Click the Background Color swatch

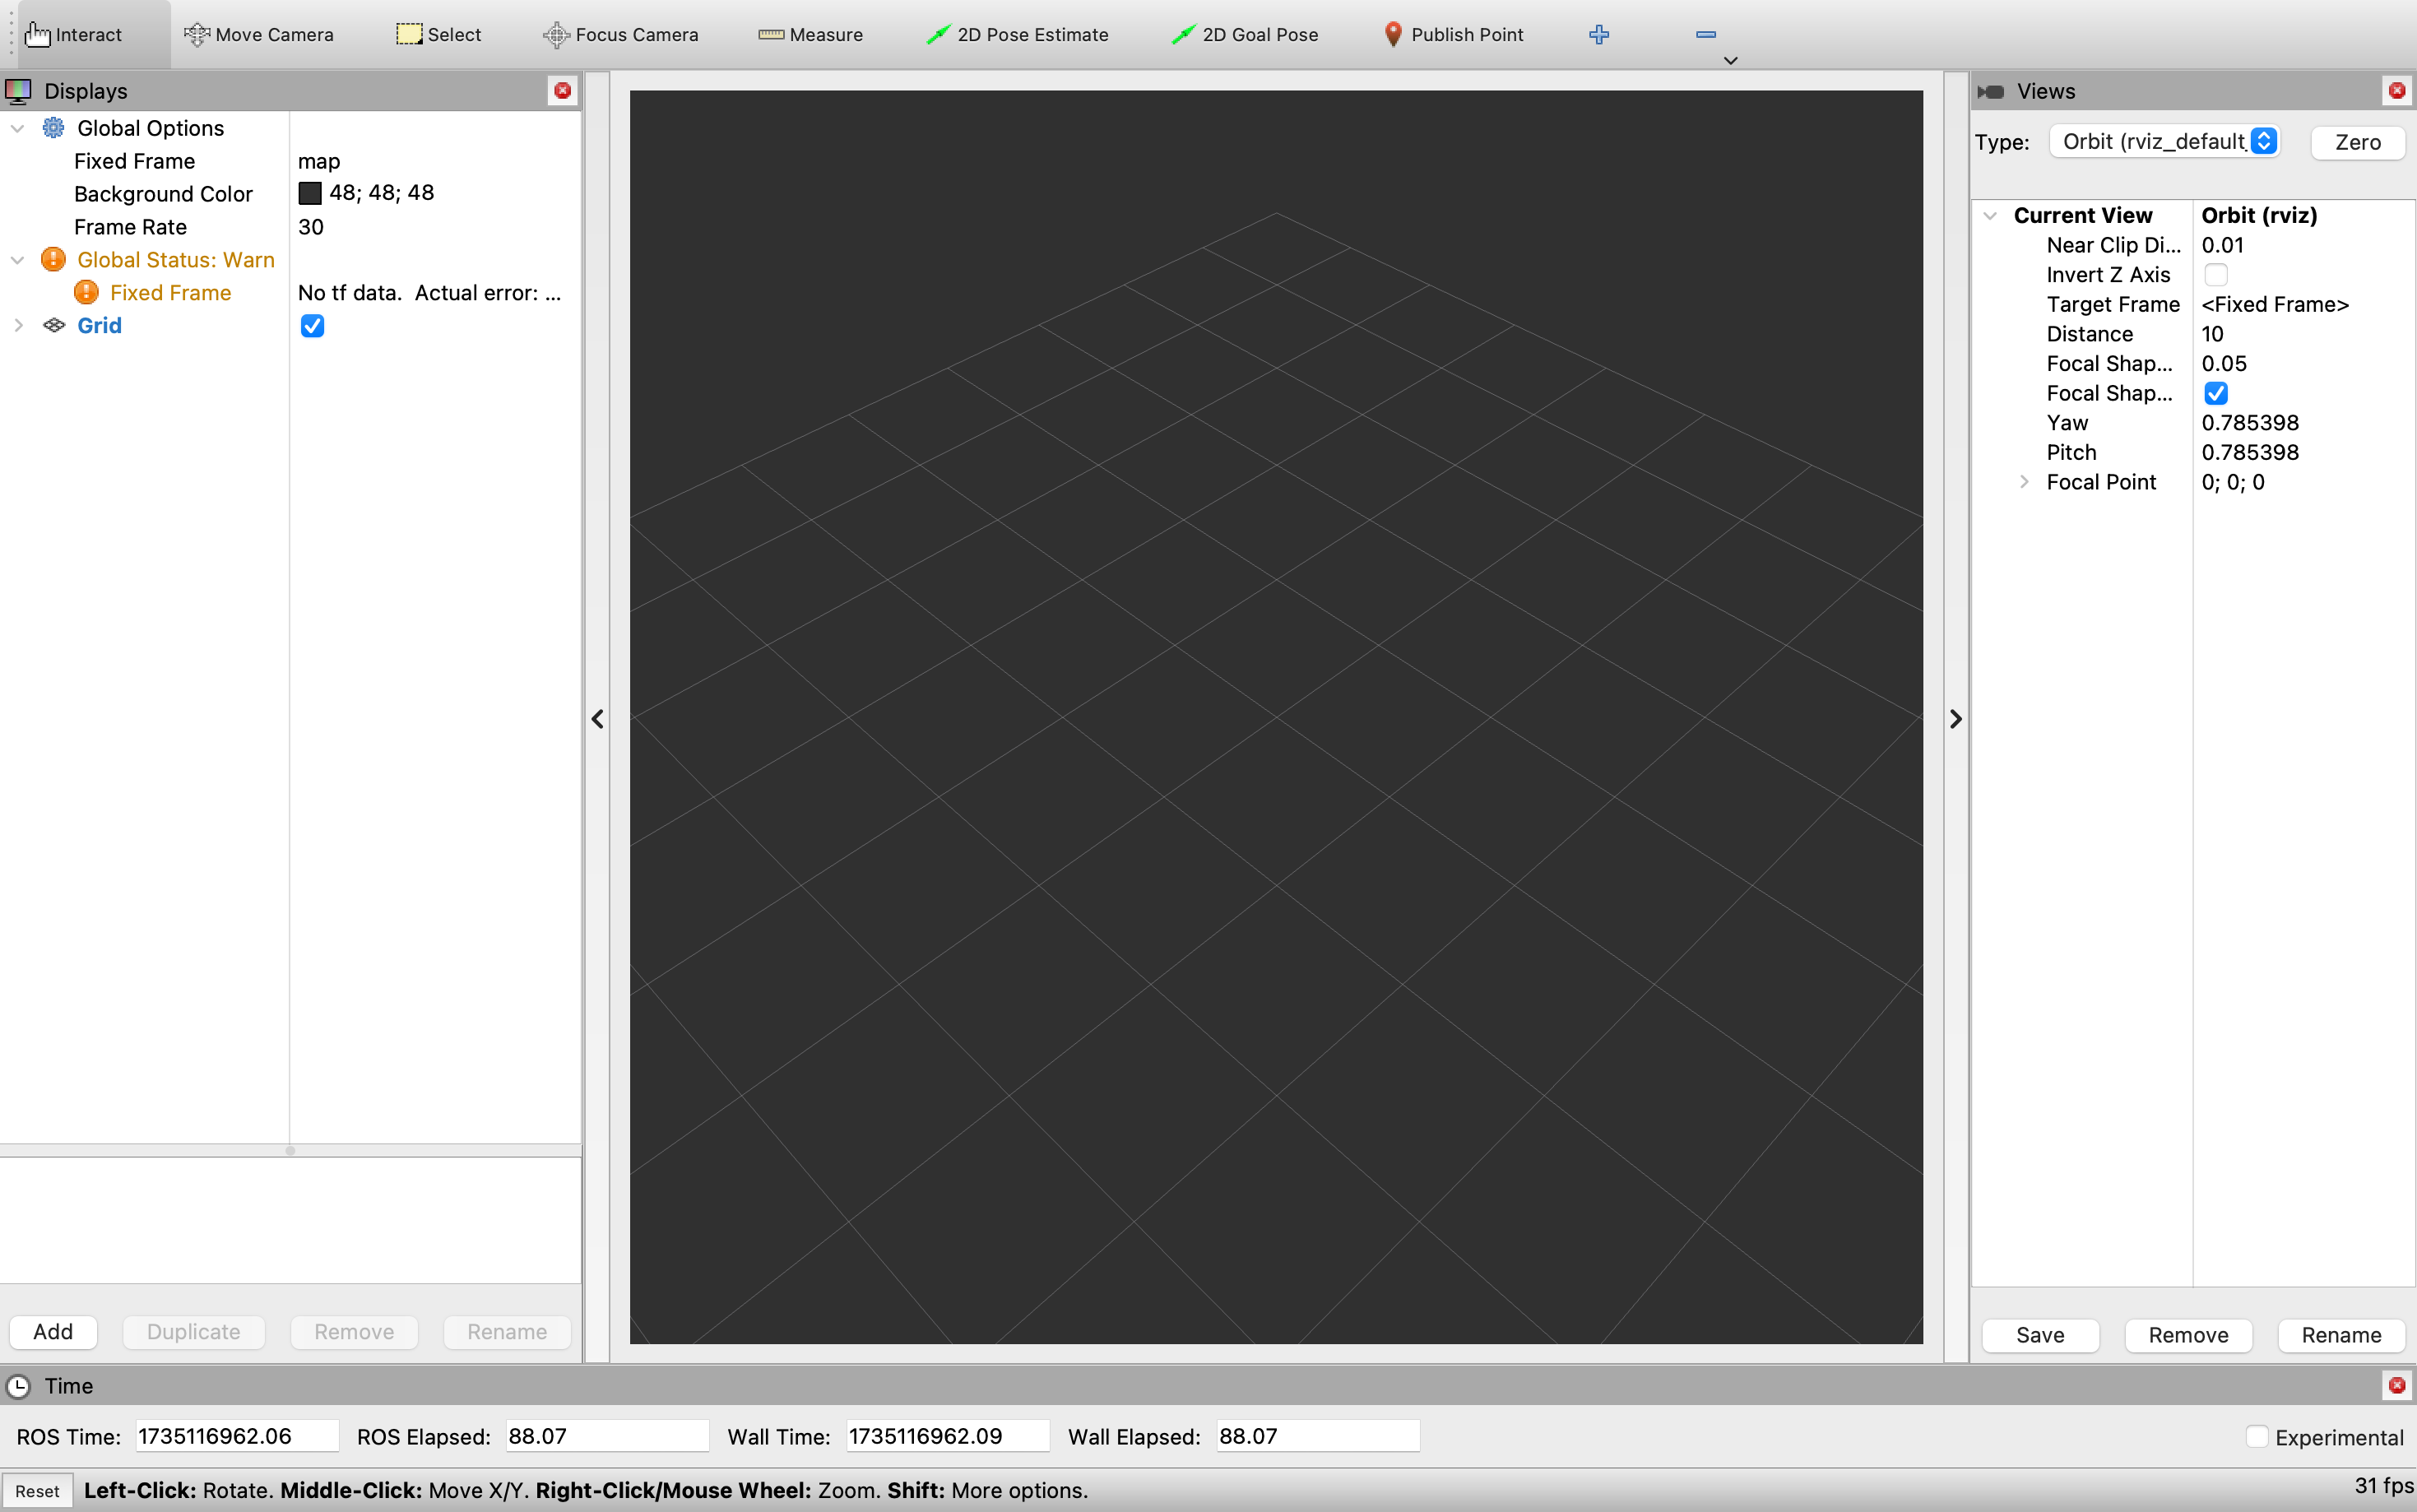click(310, 193)
